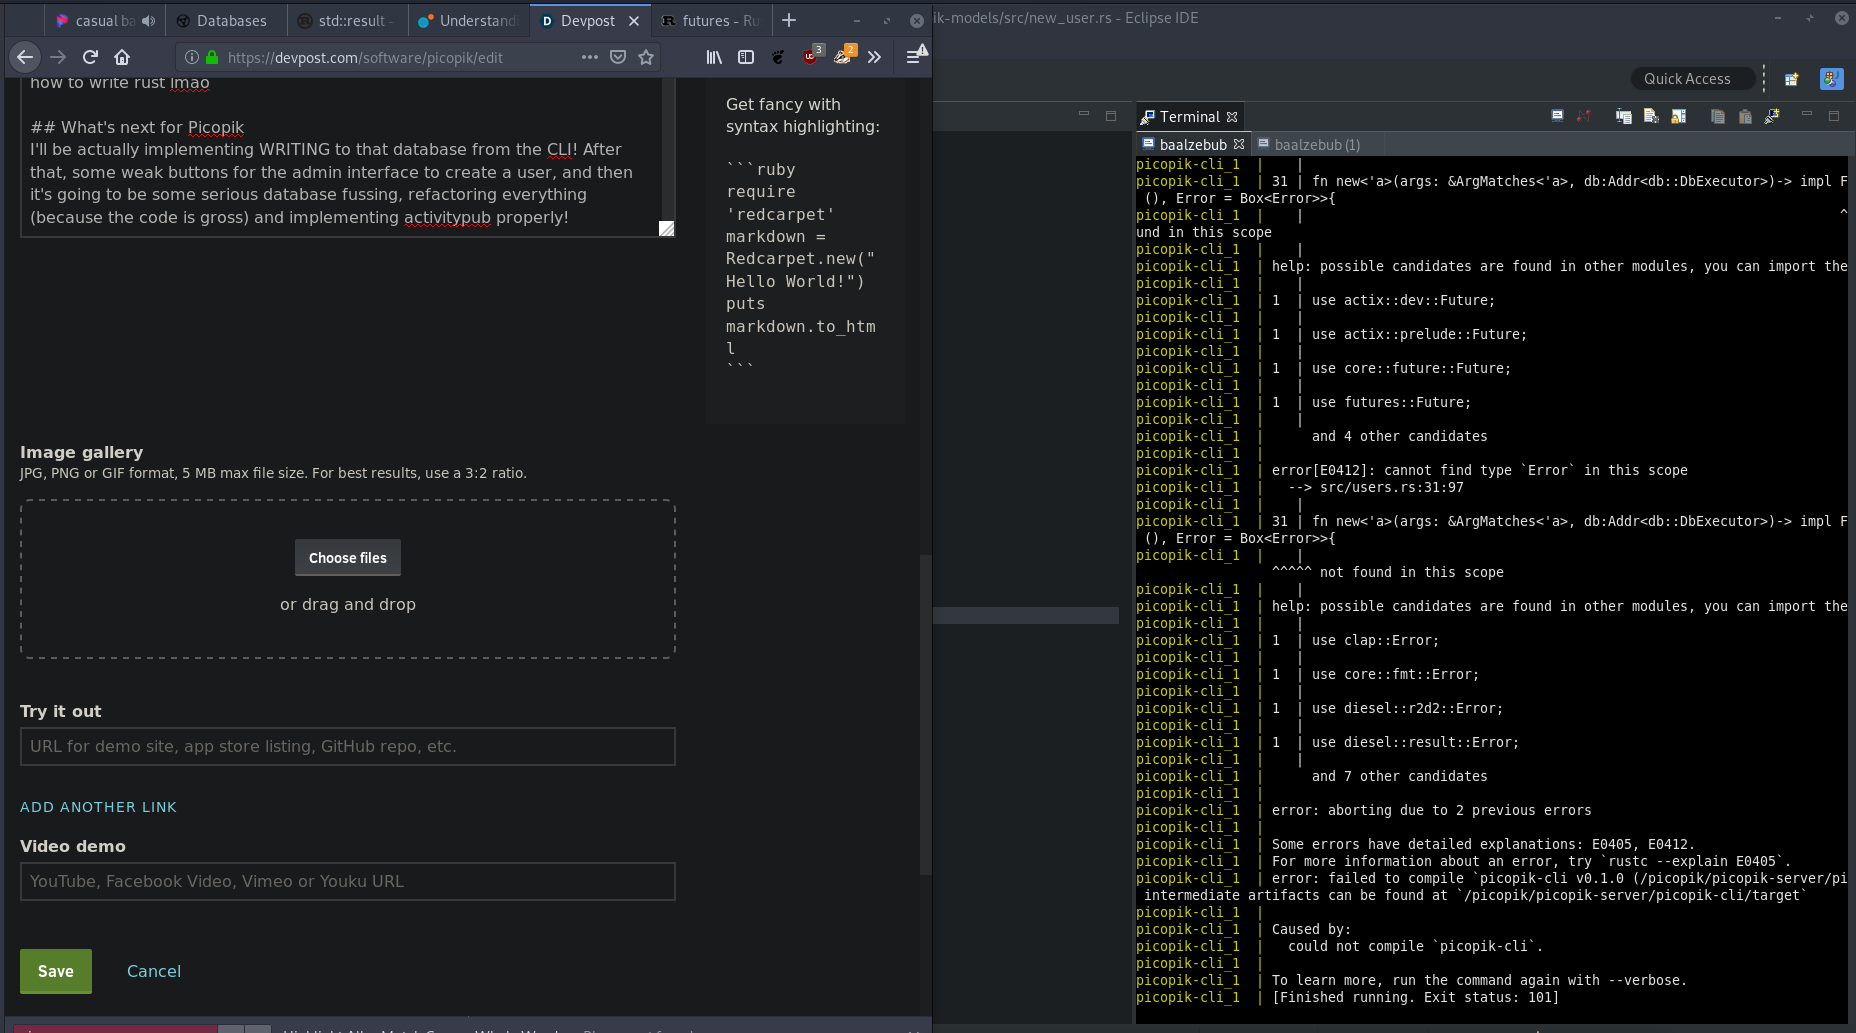Click the uBlock Origin extension icon
This screenshot has height=1033, width=1856.
point(810,57)
